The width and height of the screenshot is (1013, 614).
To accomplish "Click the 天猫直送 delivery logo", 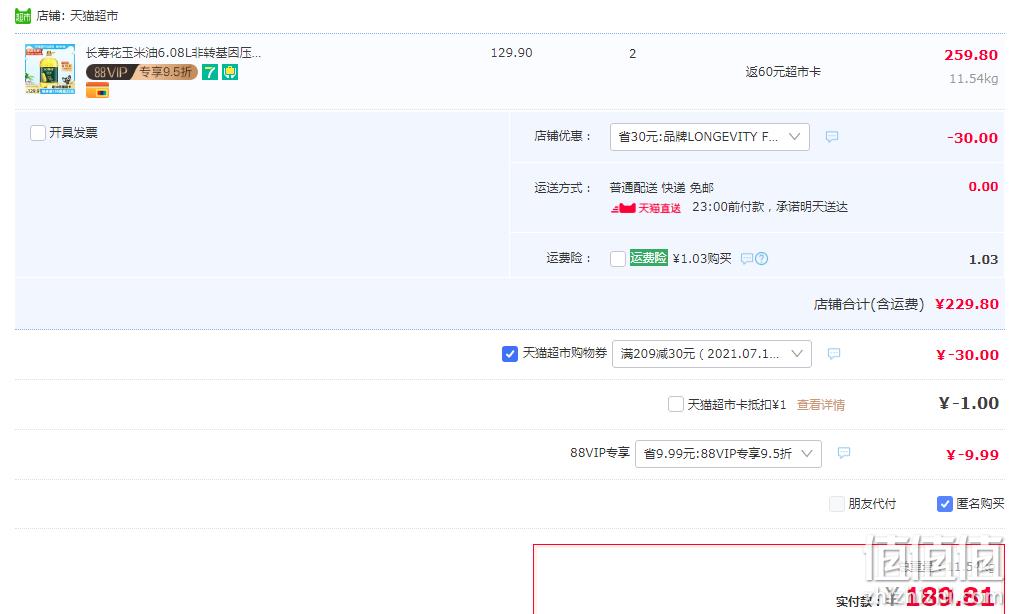I will click(645, 208).
